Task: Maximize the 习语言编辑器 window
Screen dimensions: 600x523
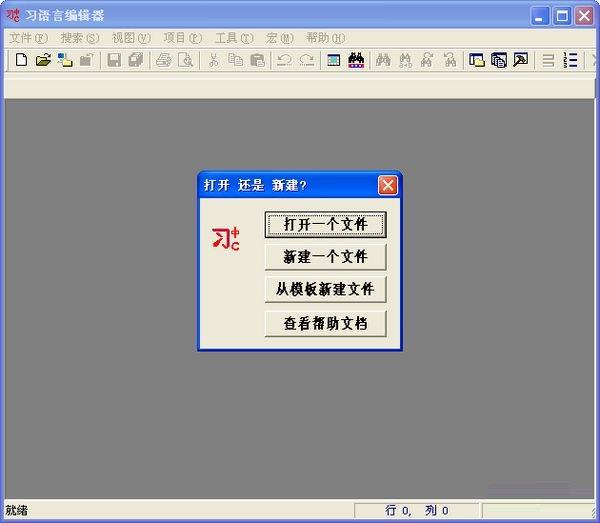Action: click(x=562, y=16)
